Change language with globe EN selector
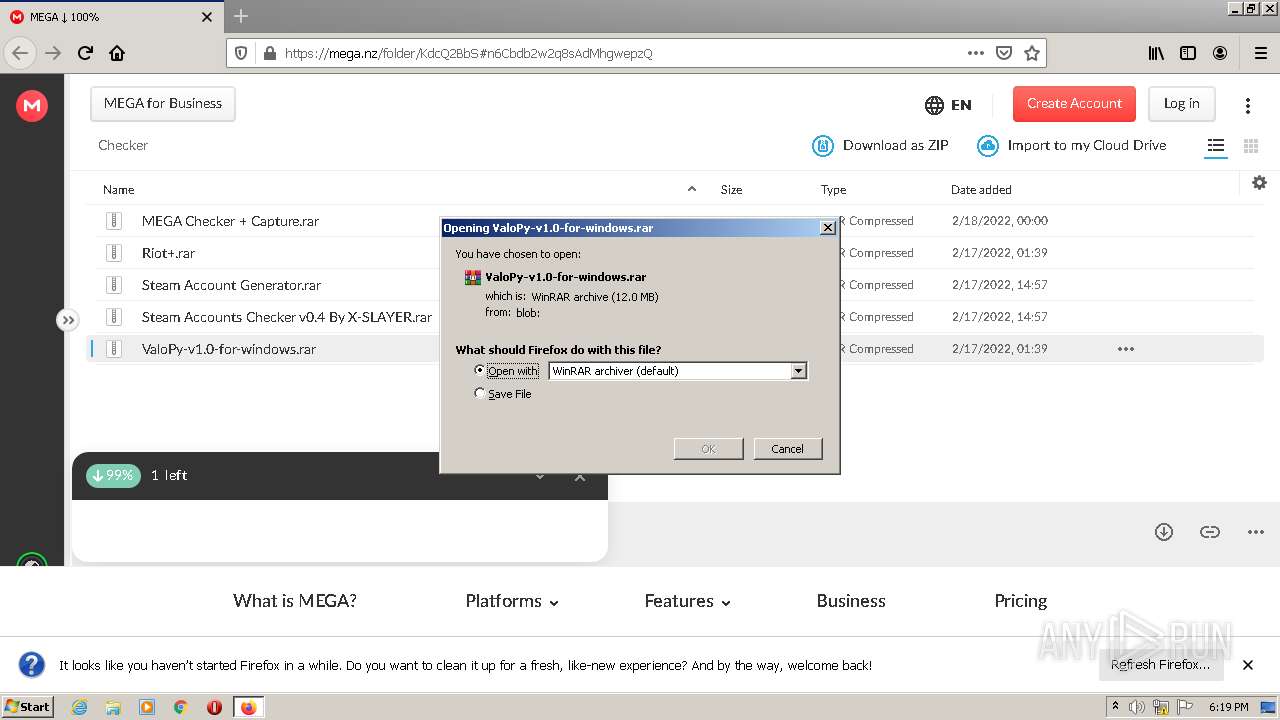 click(948, 104)
